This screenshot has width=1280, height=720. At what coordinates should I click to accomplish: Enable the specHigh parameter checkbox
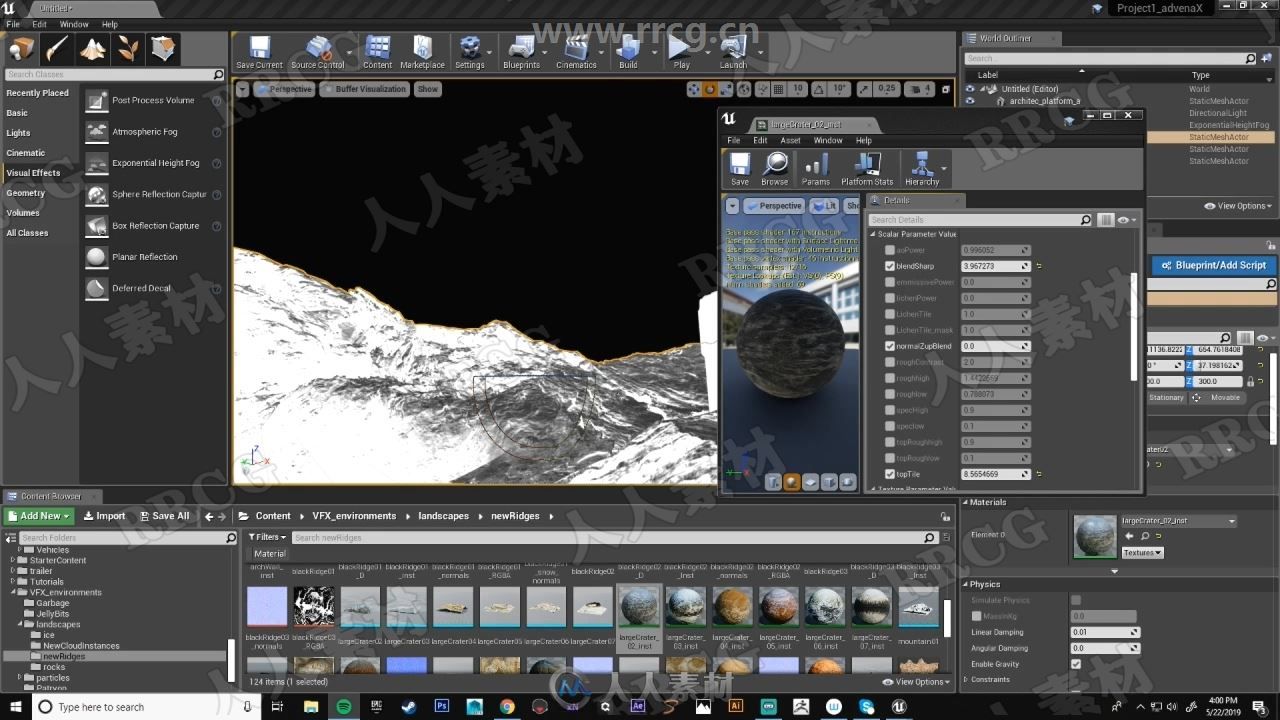point(890,410)
